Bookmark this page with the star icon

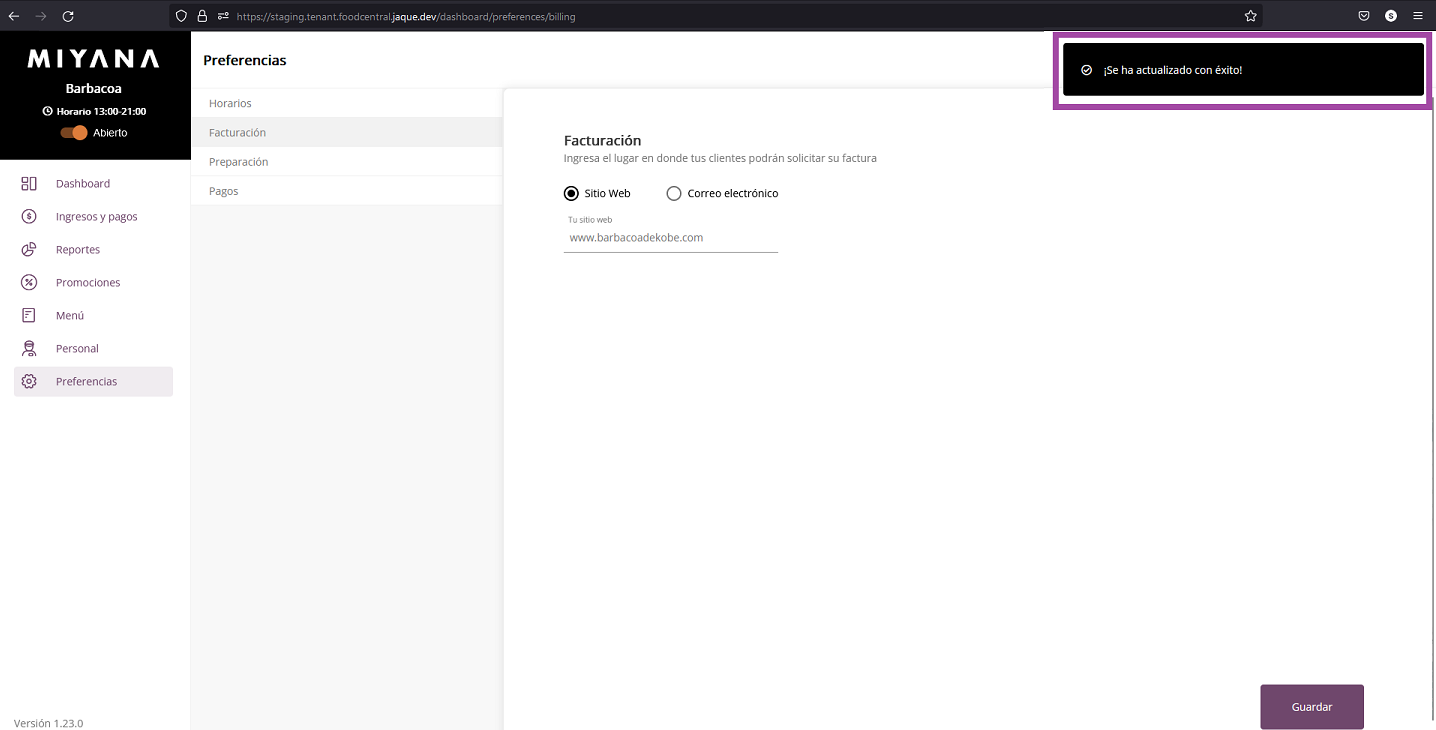1250,16
